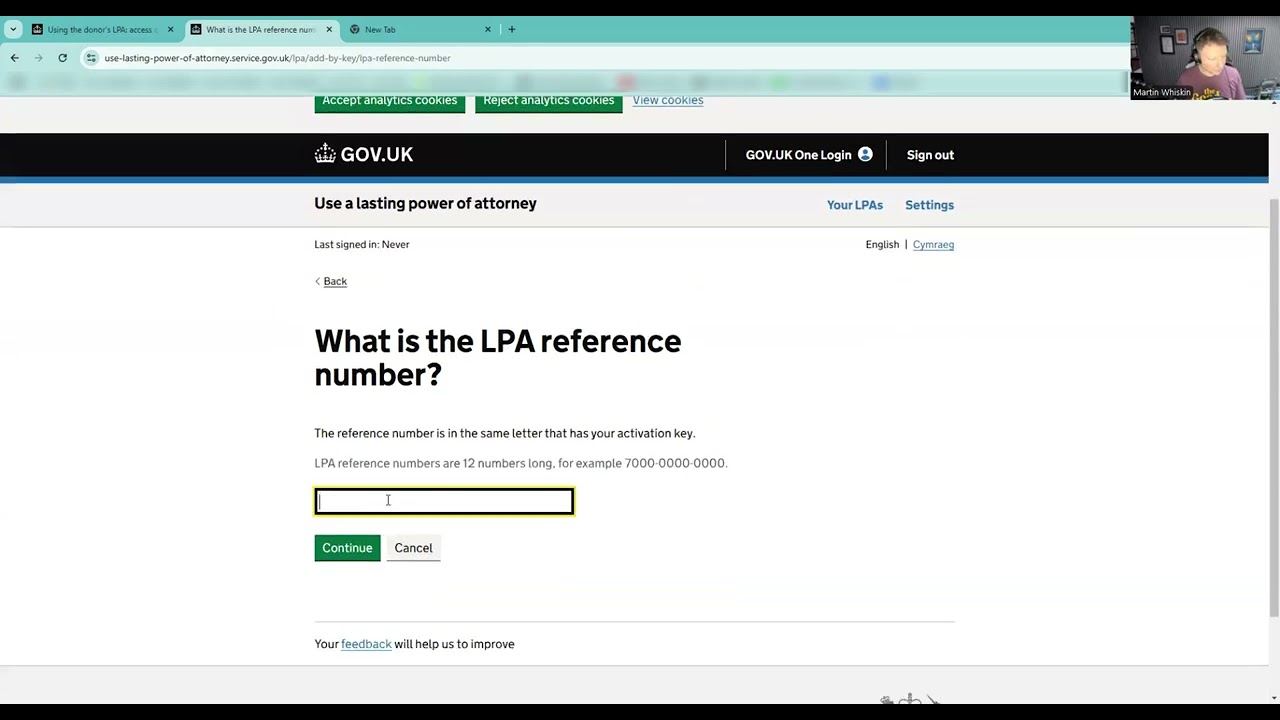Click the Cancel button

(x=413, y=548)
